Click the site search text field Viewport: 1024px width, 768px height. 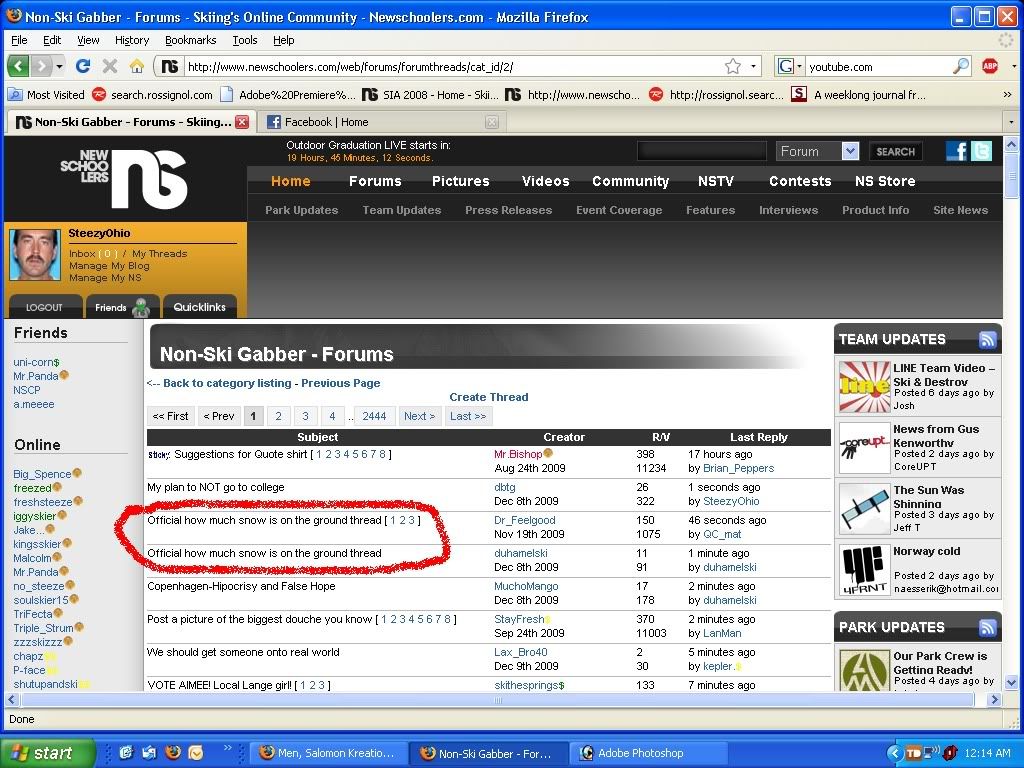tap(701, 151)
